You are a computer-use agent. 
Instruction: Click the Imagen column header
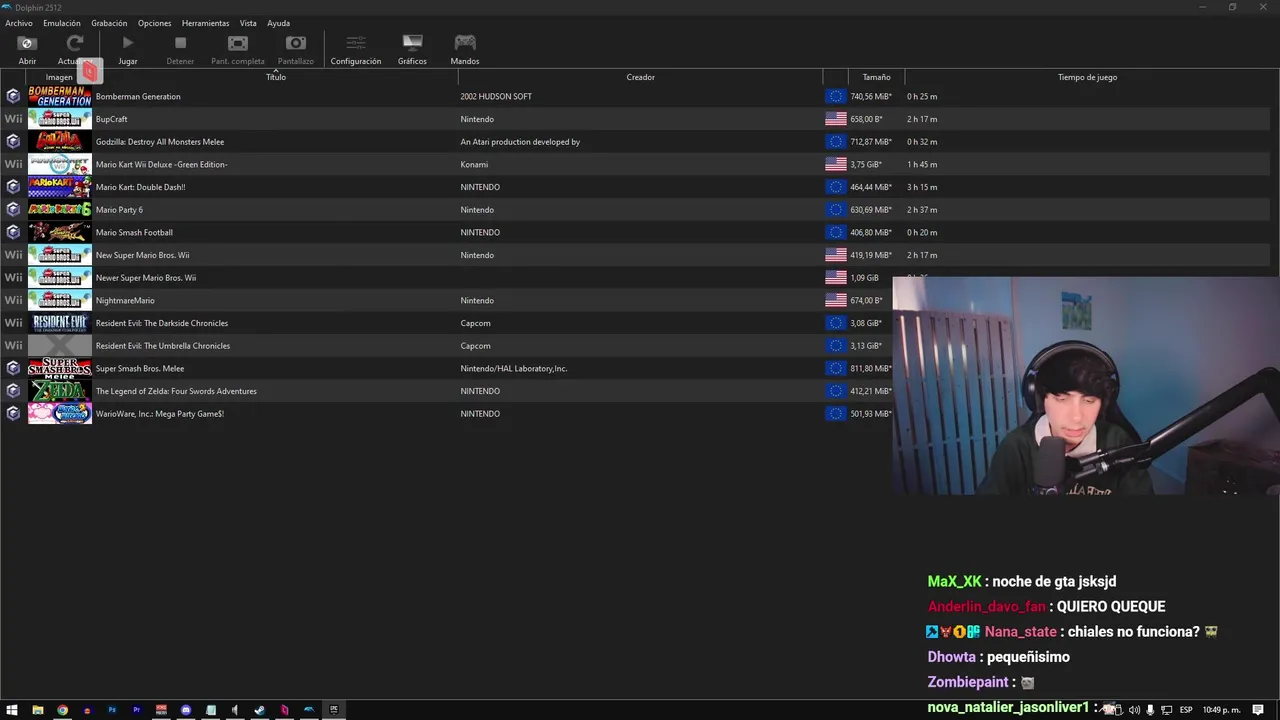coord(59,77)
